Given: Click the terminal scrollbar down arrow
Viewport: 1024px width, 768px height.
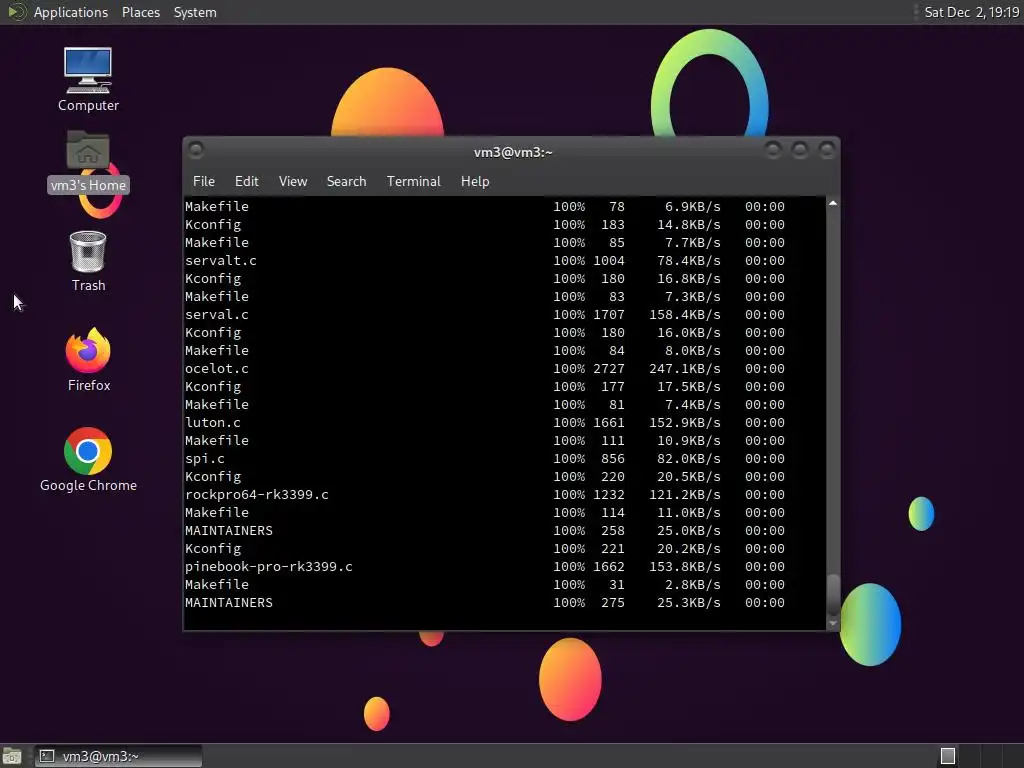Looking at the screenshot, I should pos(833,624).
